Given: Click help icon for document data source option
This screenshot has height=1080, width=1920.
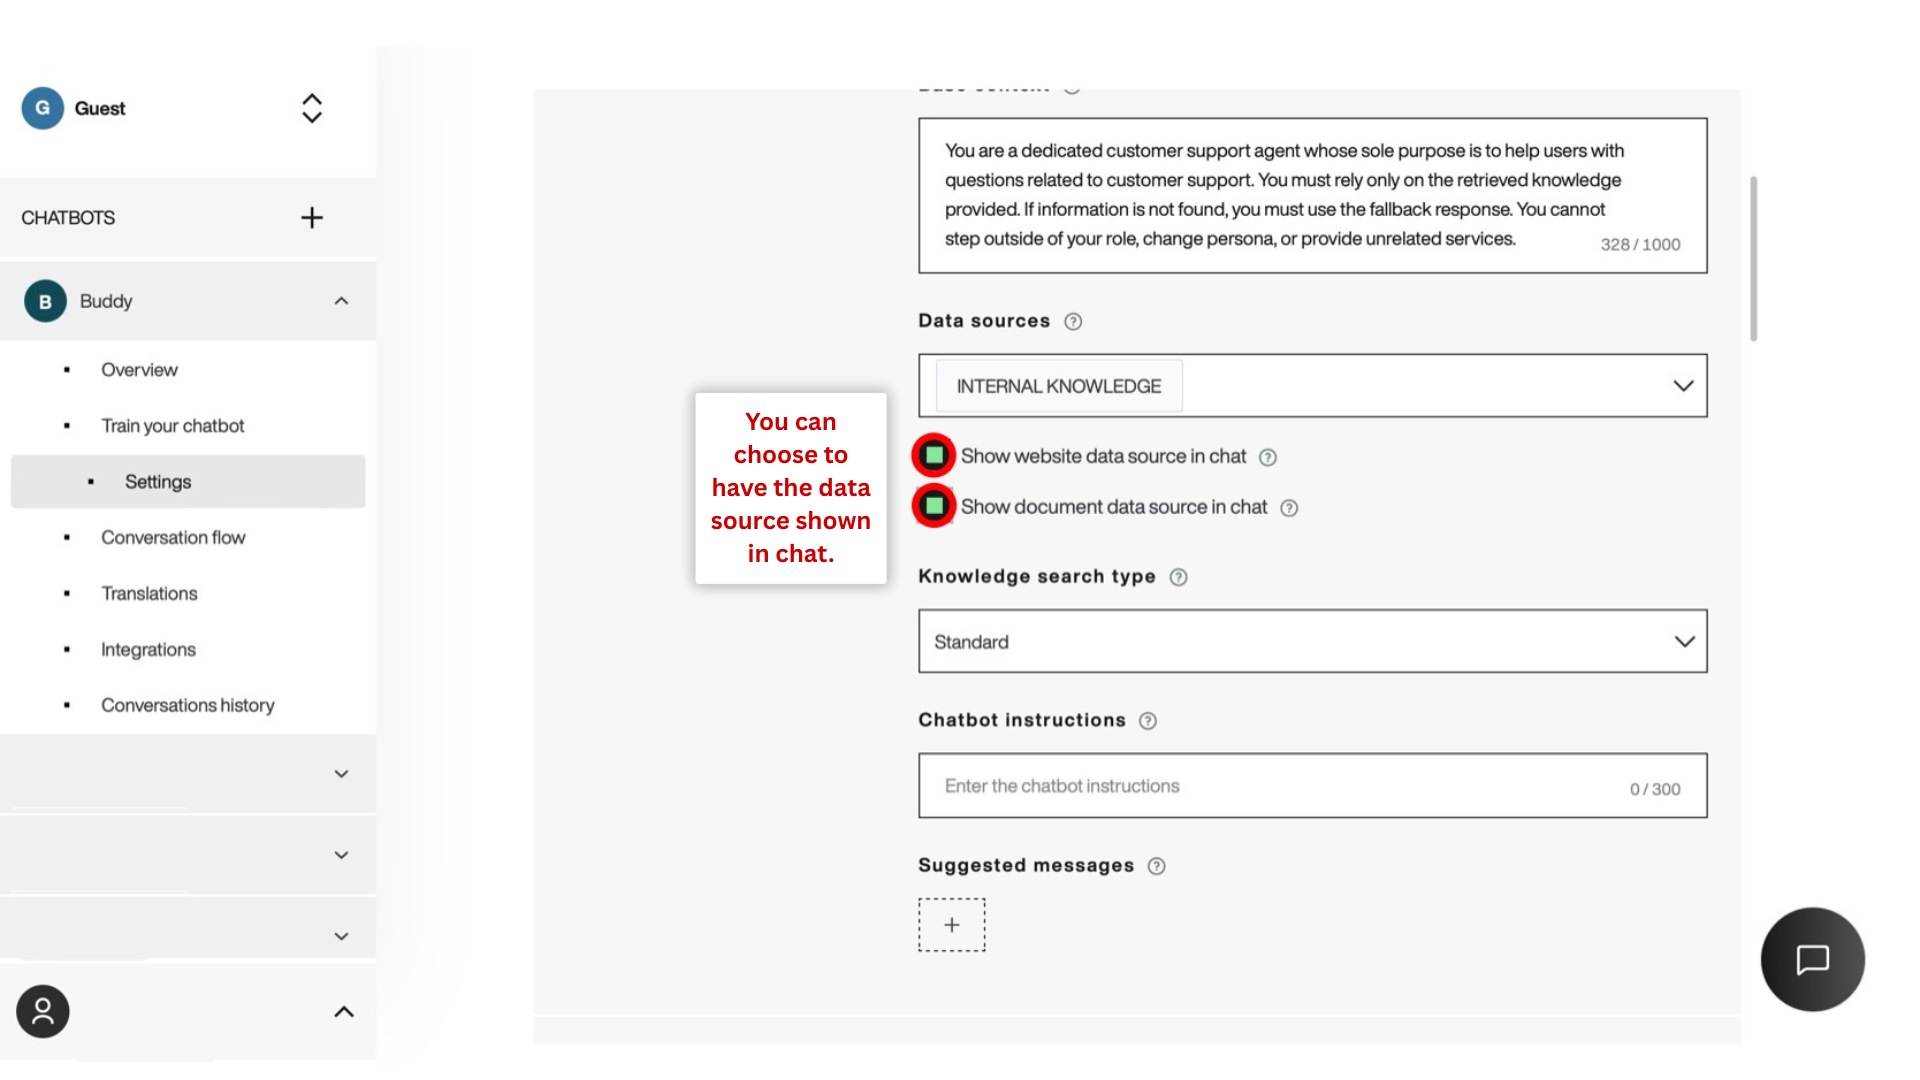Looking at the screenshot, I should coord(1290,509).
